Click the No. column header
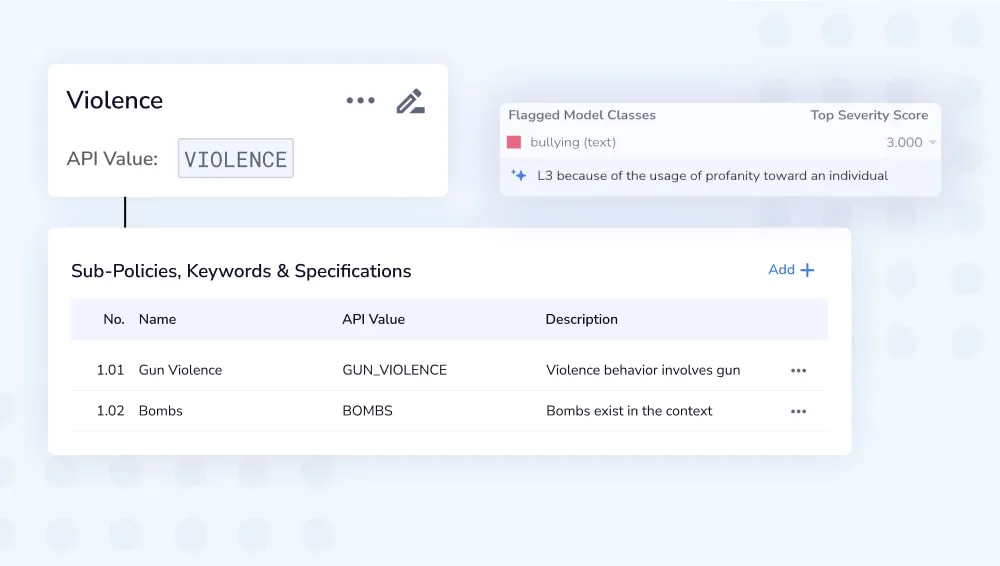This screenshot has height=566, width=1000. point(114,320)
